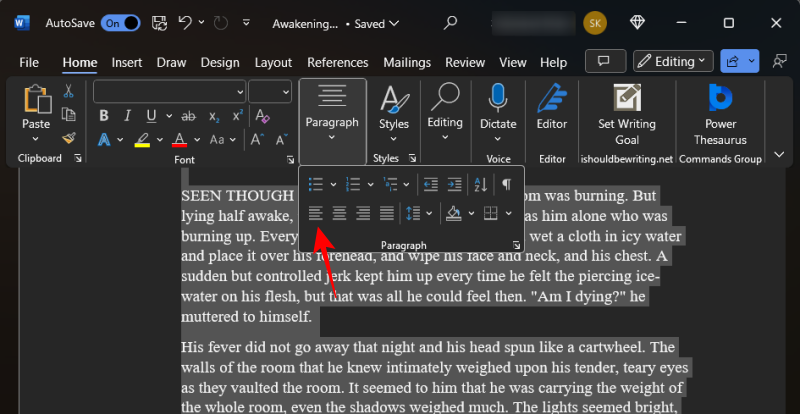Click the Editor button

(552, 110)
